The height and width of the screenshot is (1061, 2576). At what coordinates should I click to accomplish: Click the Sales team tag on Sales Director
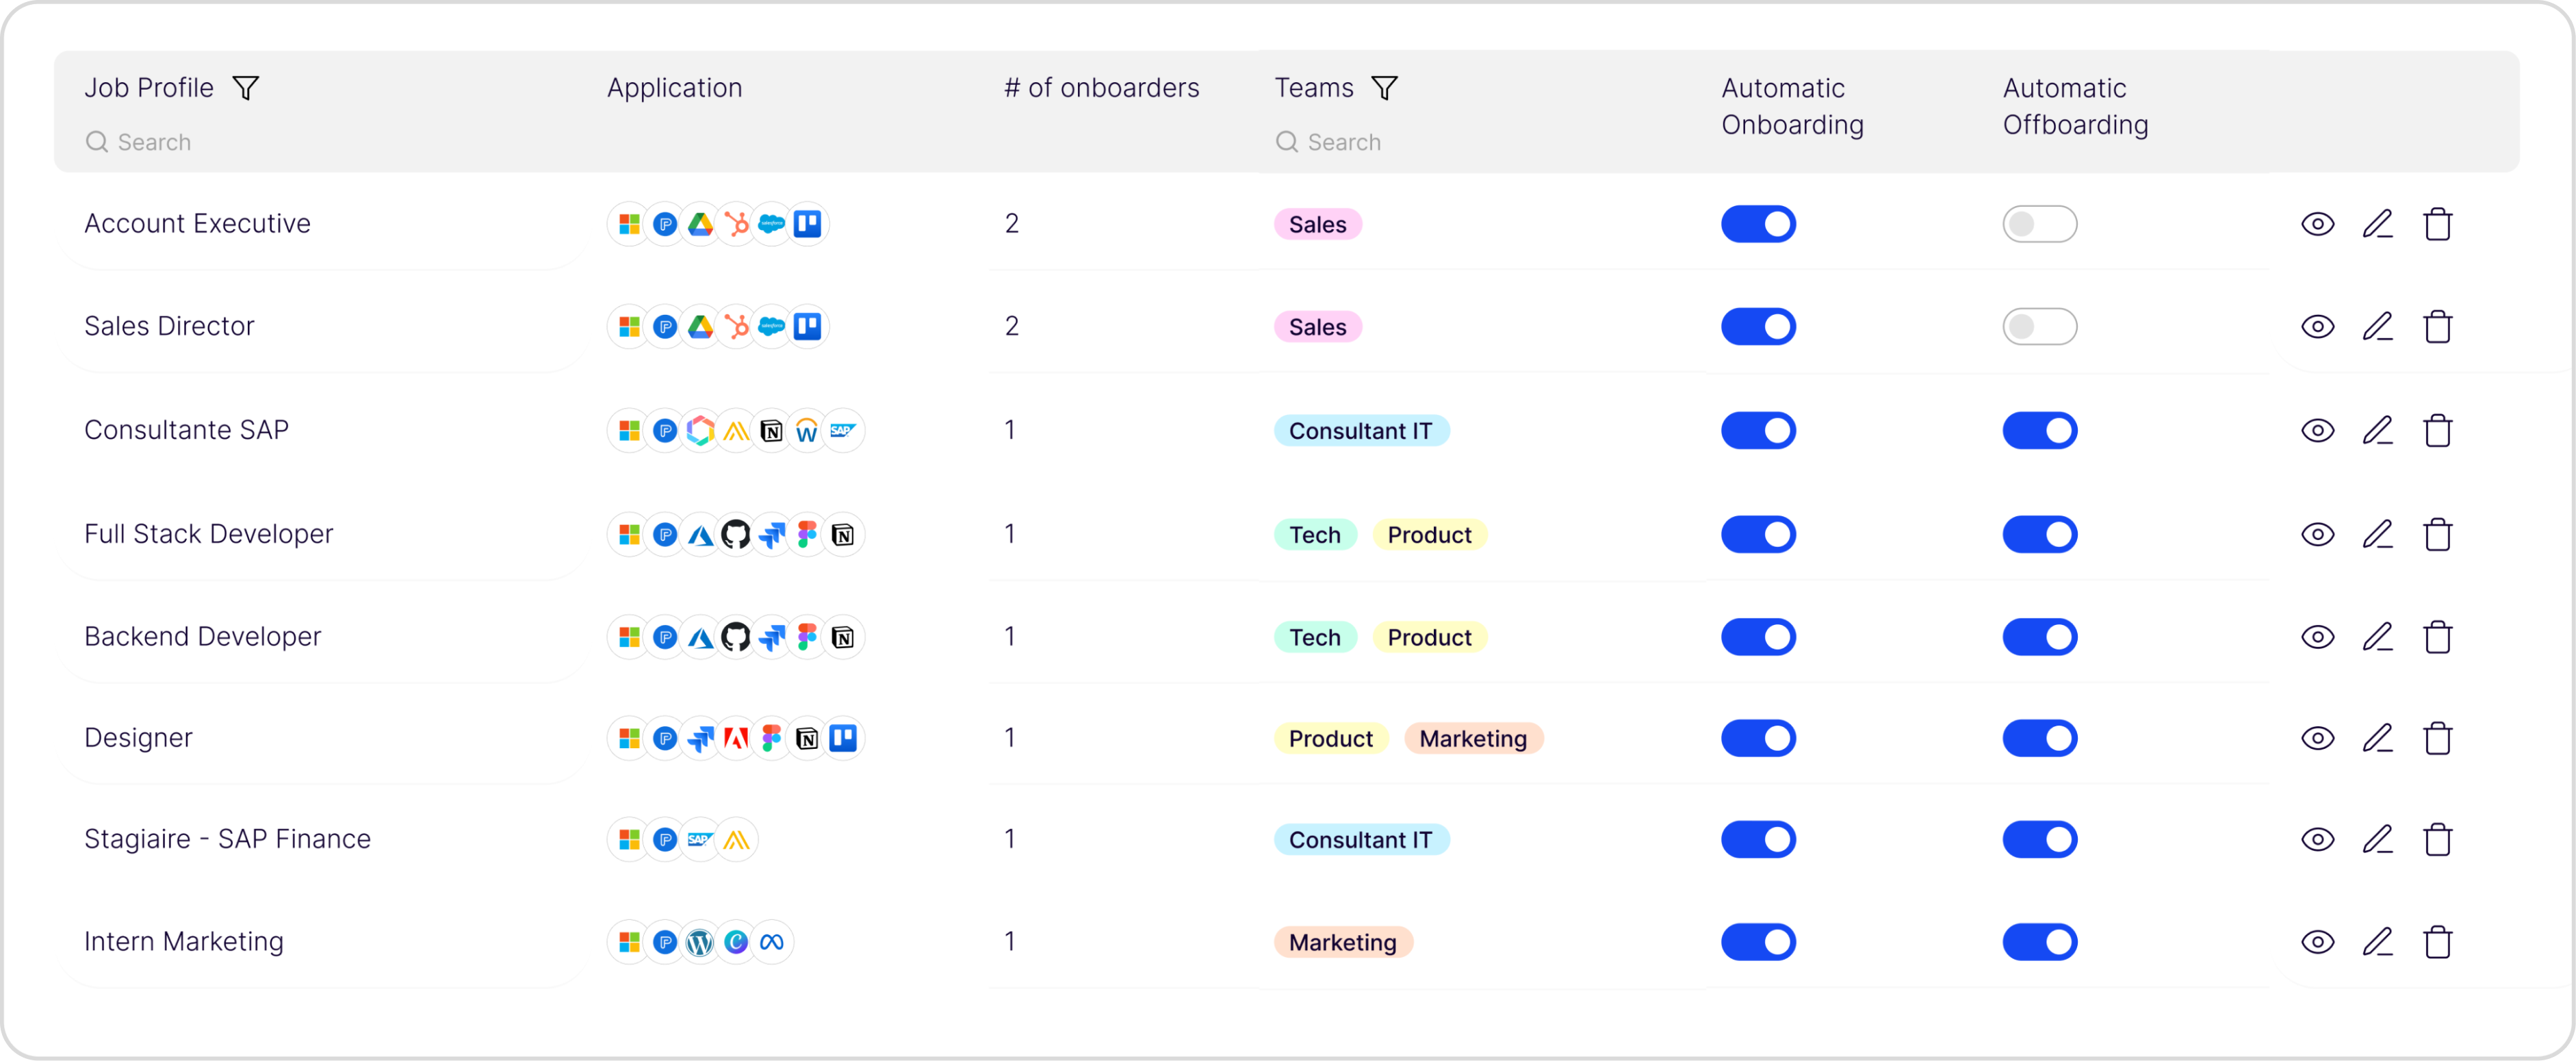pyautogui.click(x=1317, y=326)
